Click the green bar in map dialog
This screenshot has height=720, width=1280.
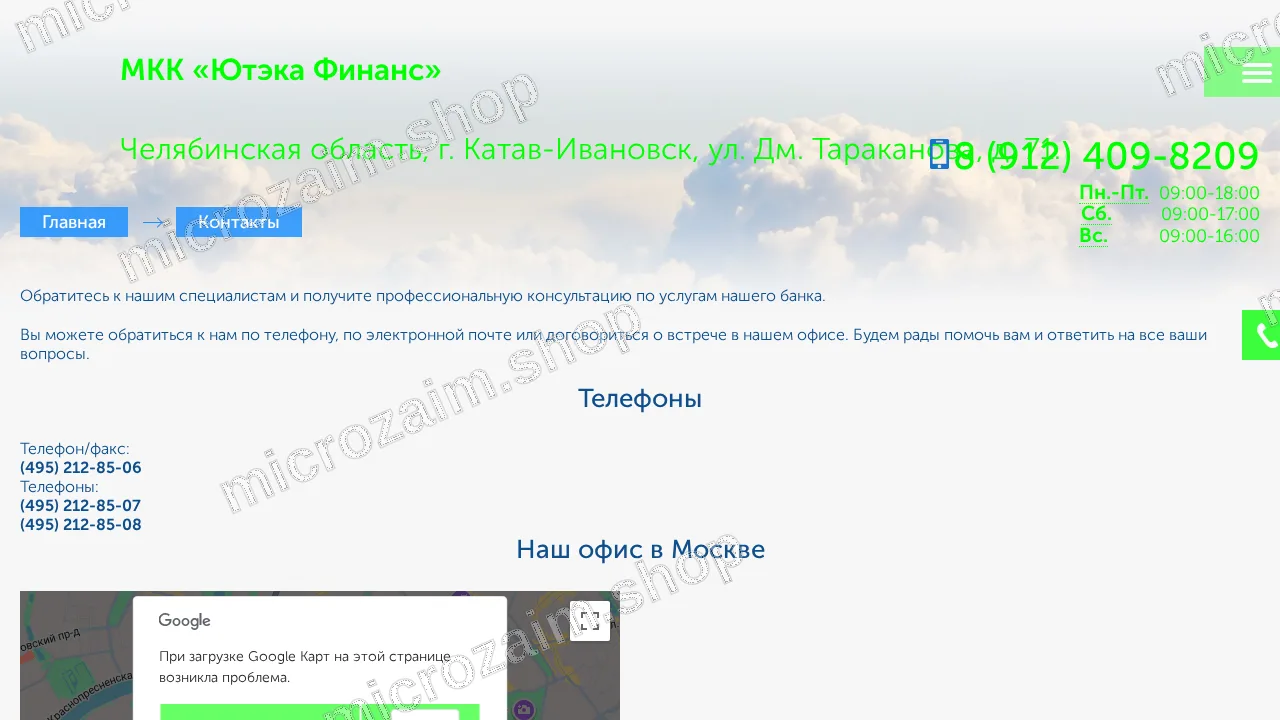click(x=320, y=712)
